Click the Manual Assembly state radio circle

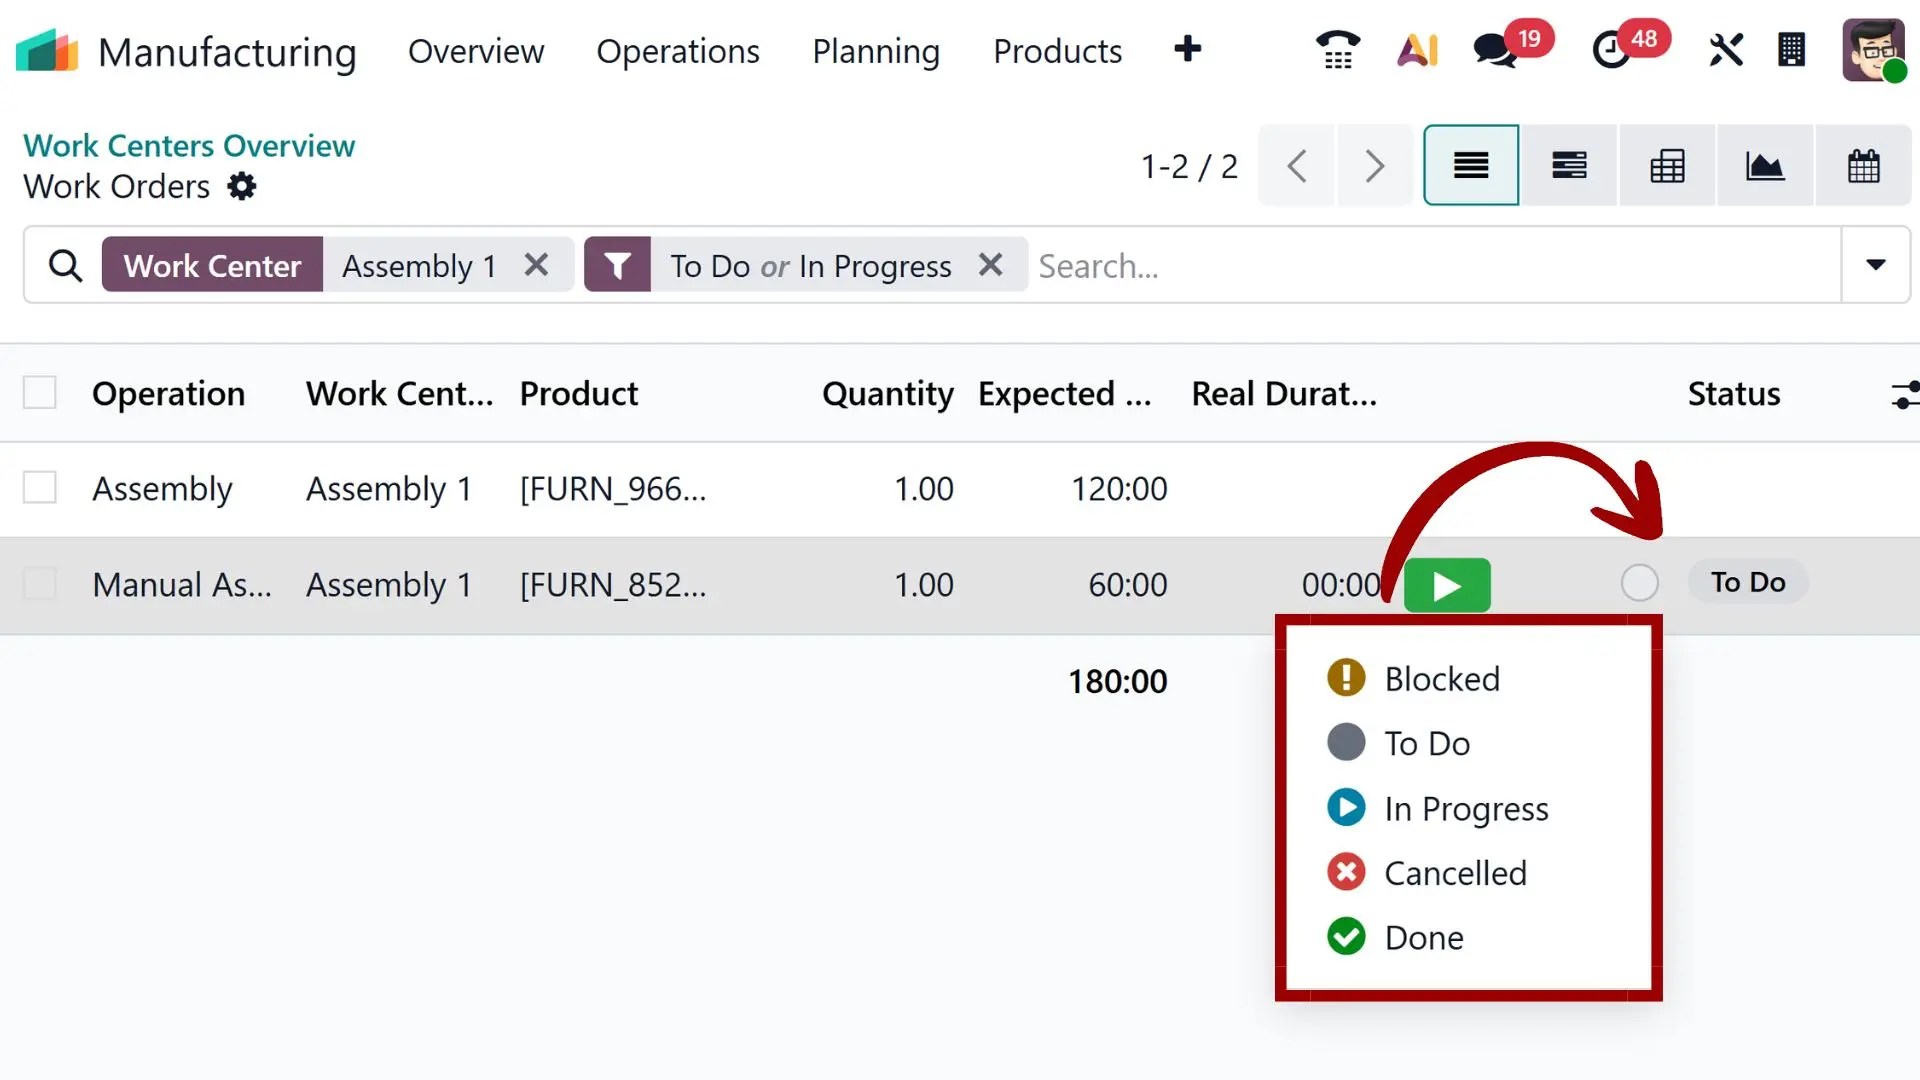(1639, 583)
